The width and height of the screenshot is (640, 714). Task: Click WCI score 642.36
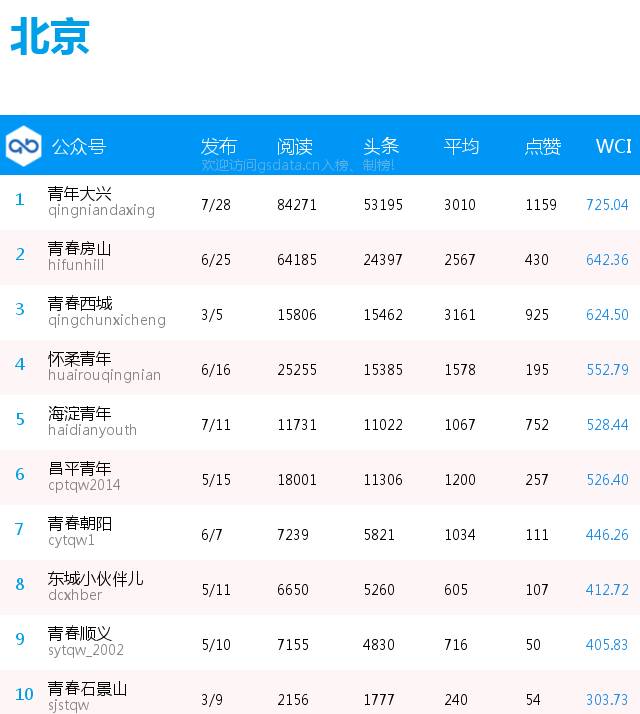(x=607, y=260)
